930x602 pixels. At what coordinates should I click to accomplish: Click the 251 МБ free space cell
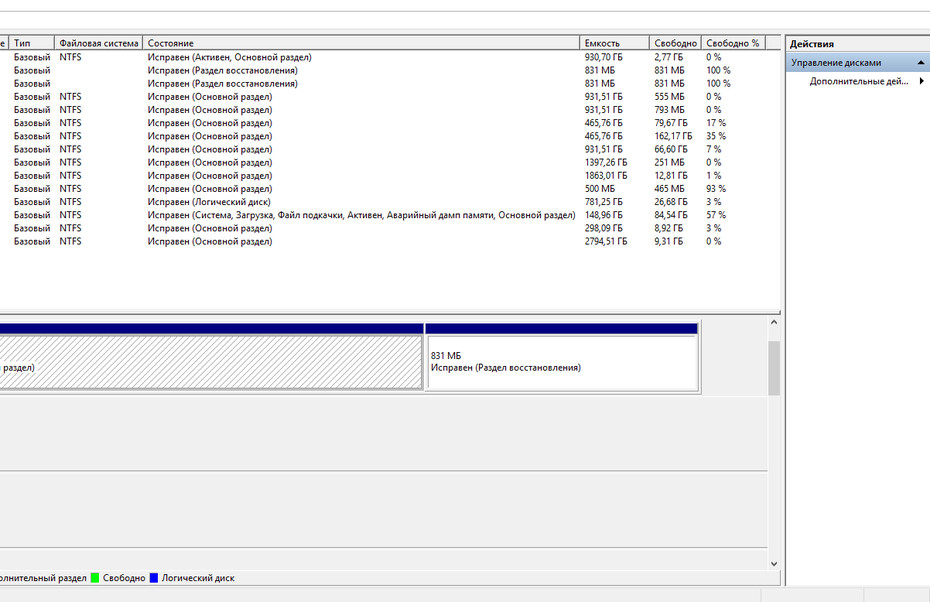click(669, 163)
